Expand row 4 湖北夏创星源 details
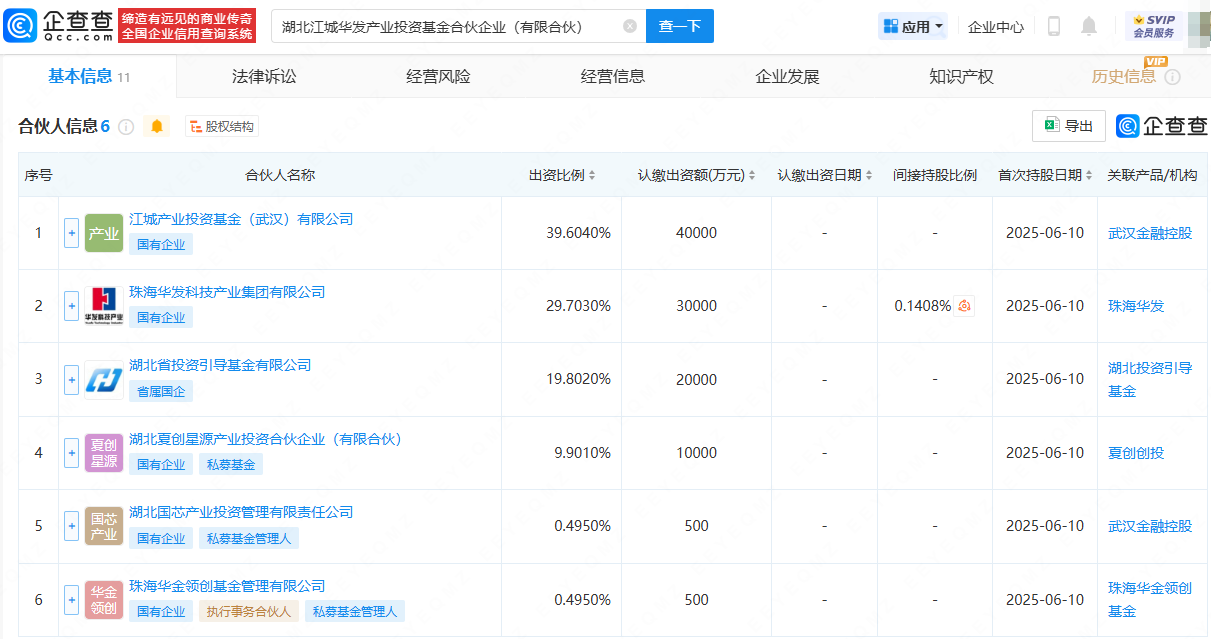This screenshot has height=639, width=1211. pyautogui.click(x=71, y=453)
